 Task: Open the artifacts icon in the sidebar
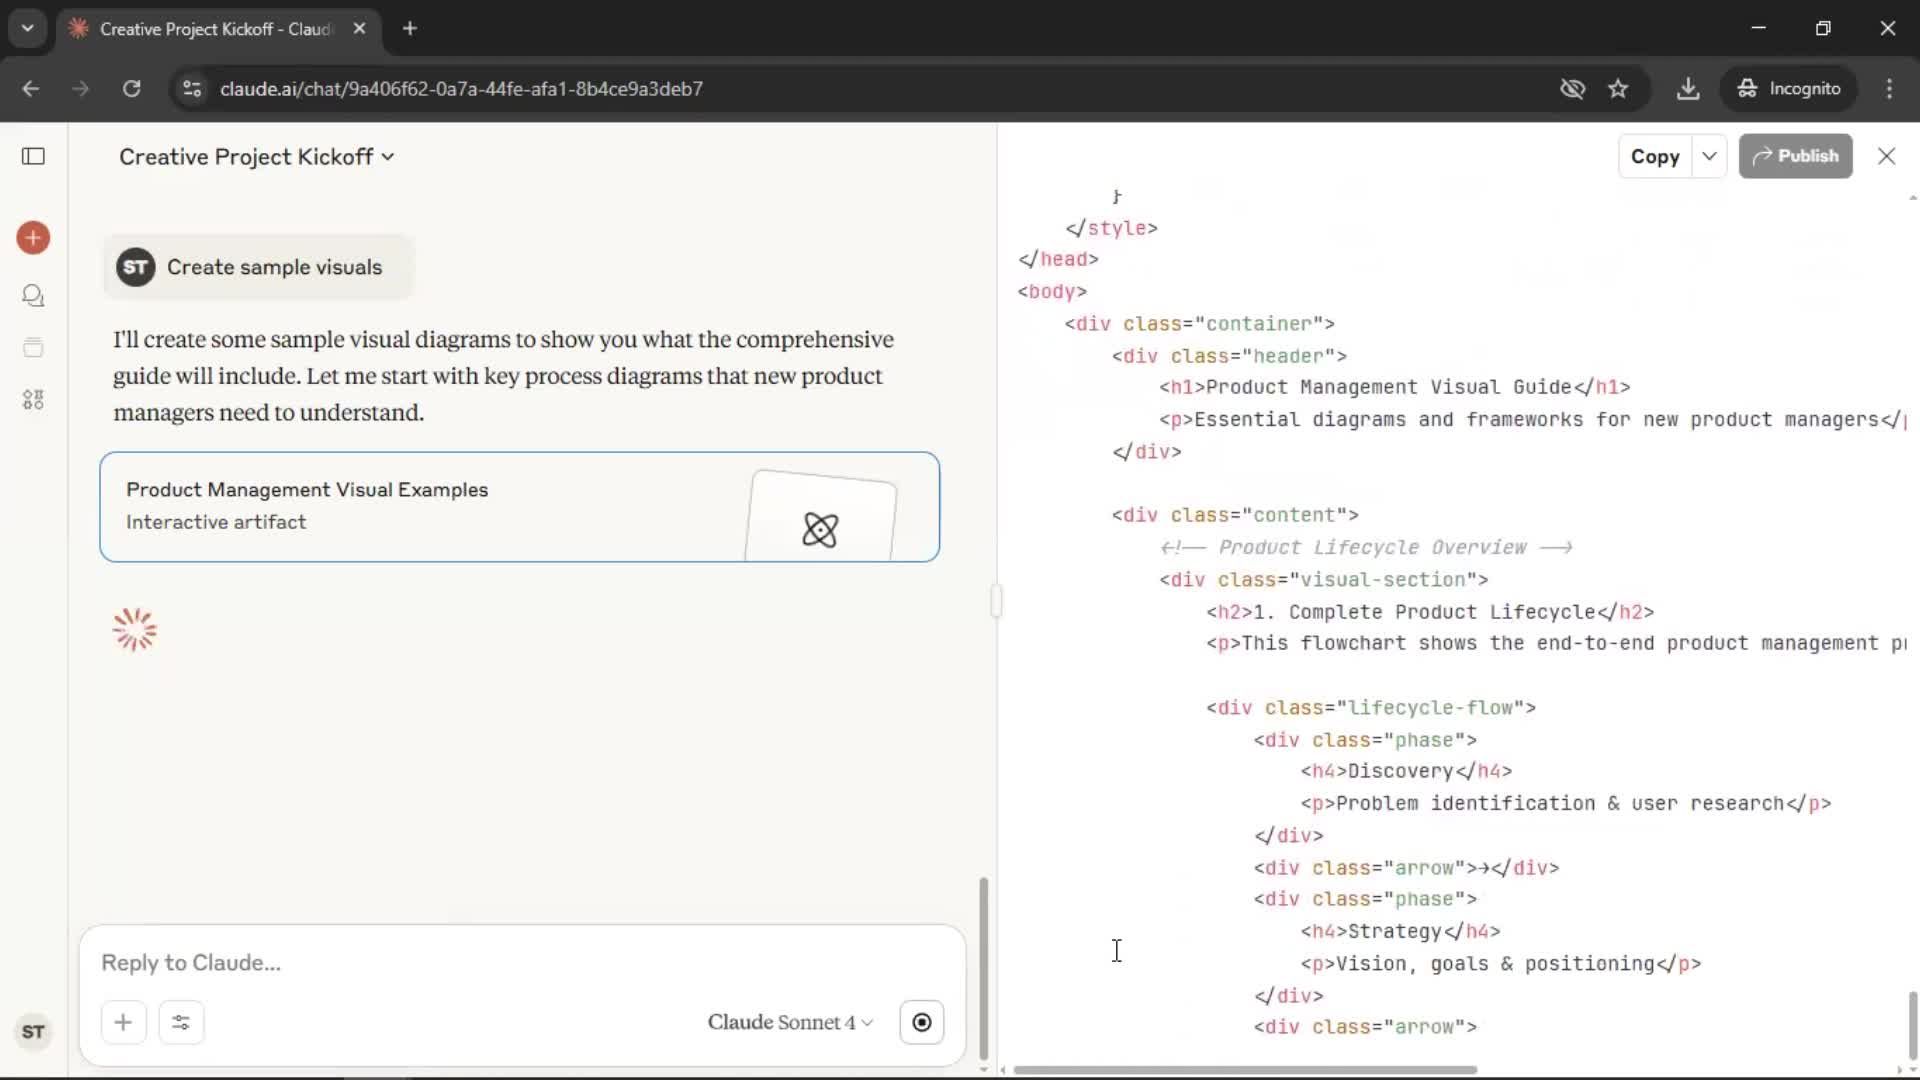click(x=33, y=400)
